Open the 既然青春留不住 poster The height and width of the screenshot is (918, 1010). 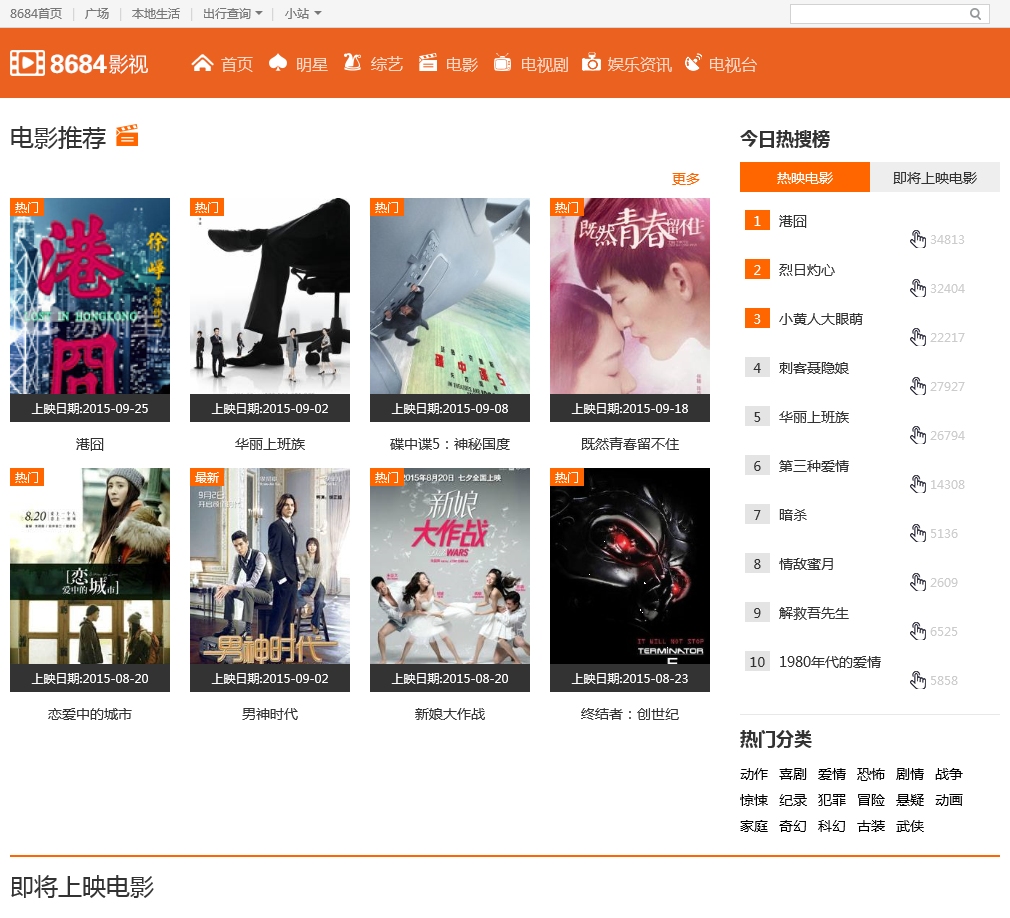(x=630, y=309)
